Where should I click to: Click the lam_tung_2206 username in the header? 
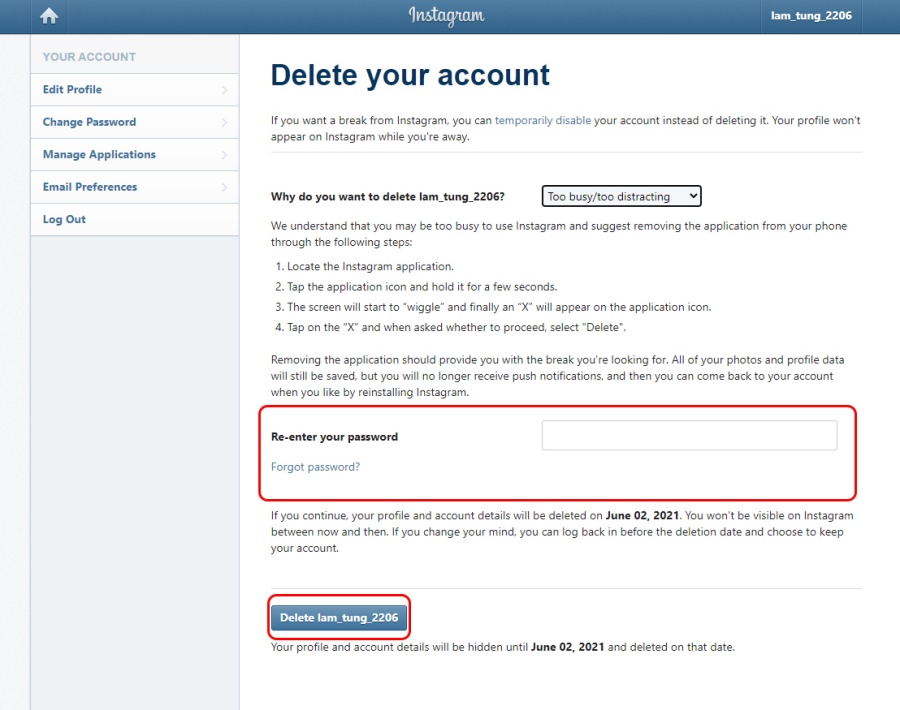point(811,16)
